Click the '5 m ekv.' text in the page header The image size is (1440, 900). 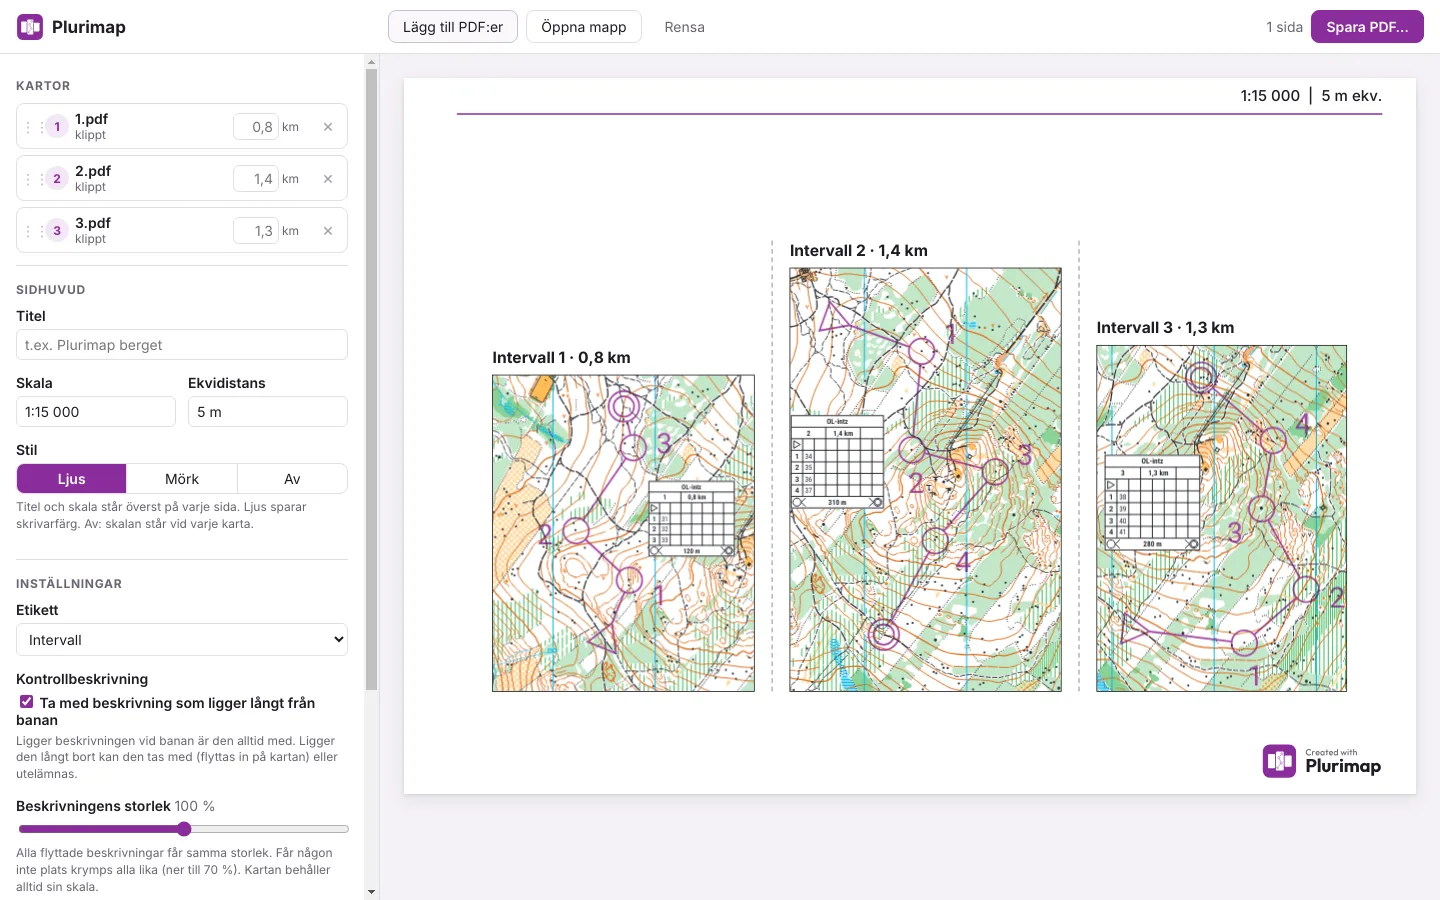tap(1351, 96)
